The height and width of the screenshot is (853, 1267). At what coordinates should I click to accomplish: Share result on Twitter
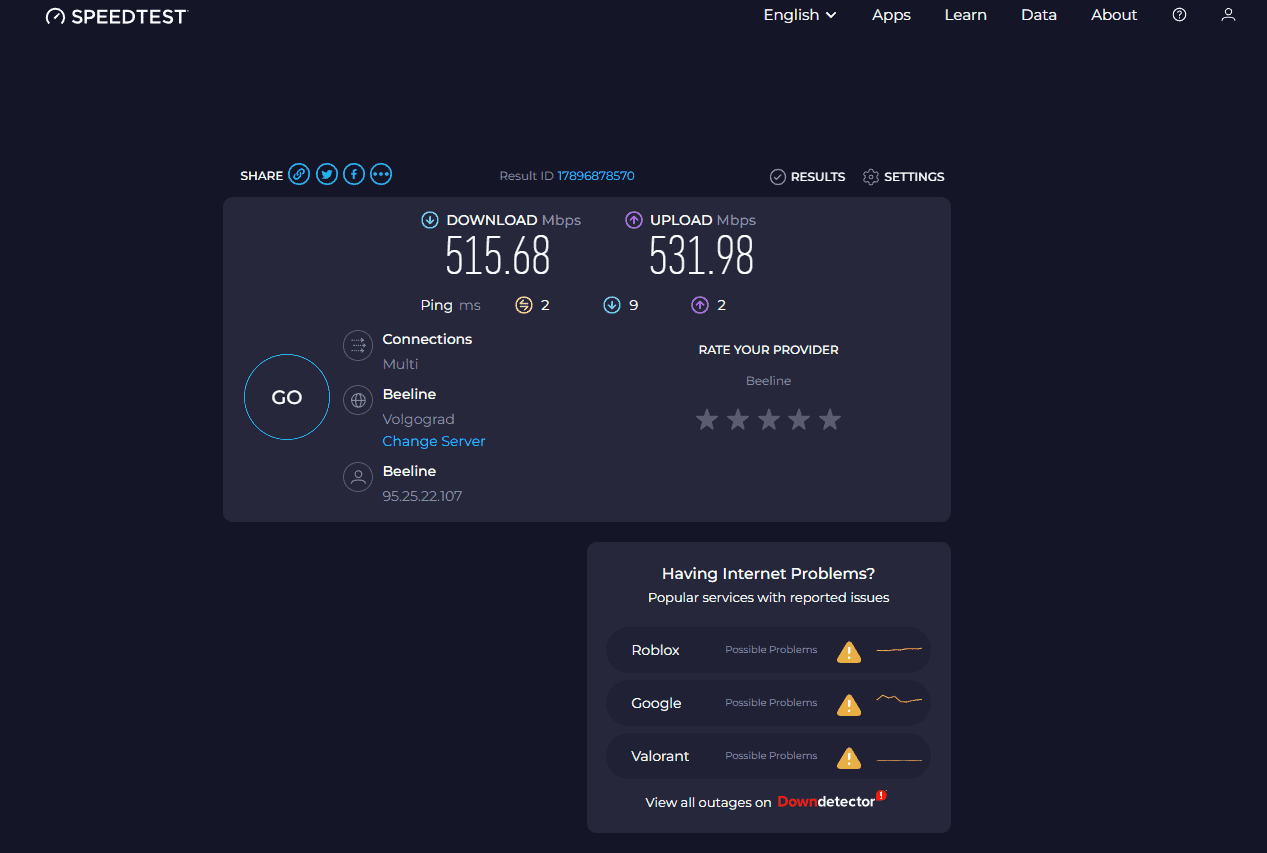point(326,175)
